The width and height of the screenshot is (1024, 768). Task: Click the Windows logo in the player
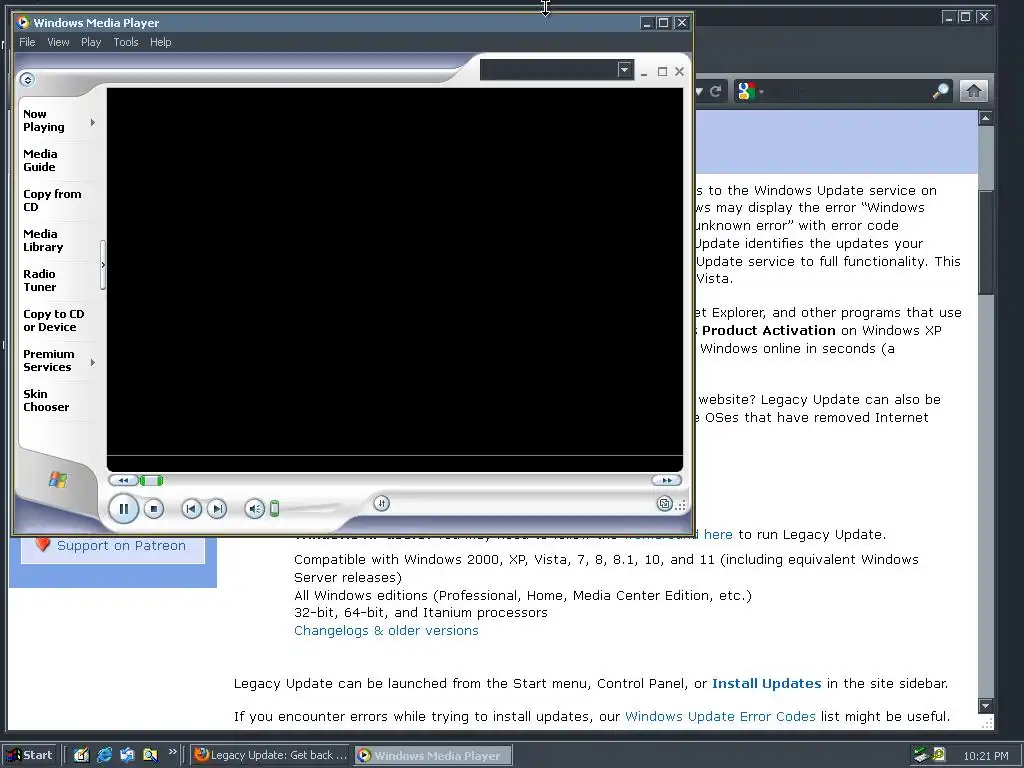57,480
